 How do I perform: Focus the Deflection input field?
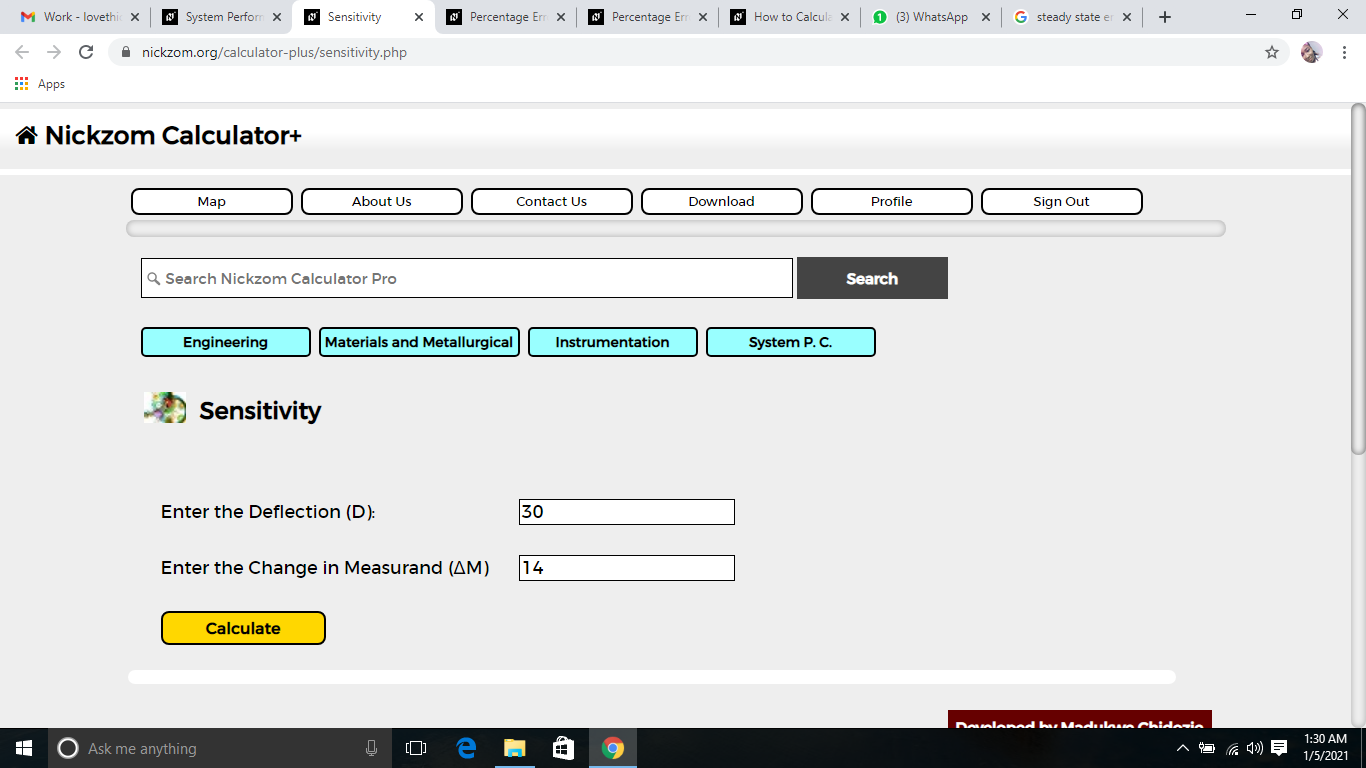pos(627,512)
